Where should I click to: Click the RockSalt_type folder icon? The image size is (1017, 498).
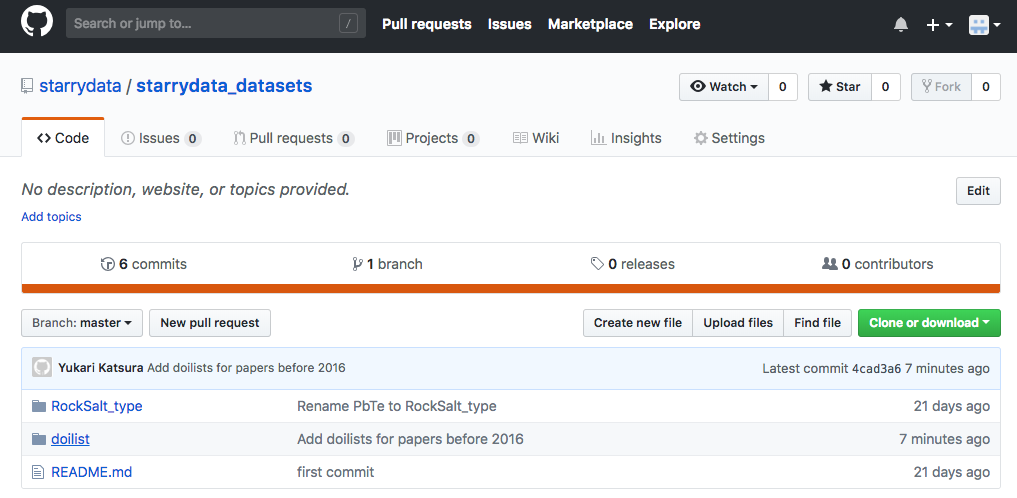39,406
